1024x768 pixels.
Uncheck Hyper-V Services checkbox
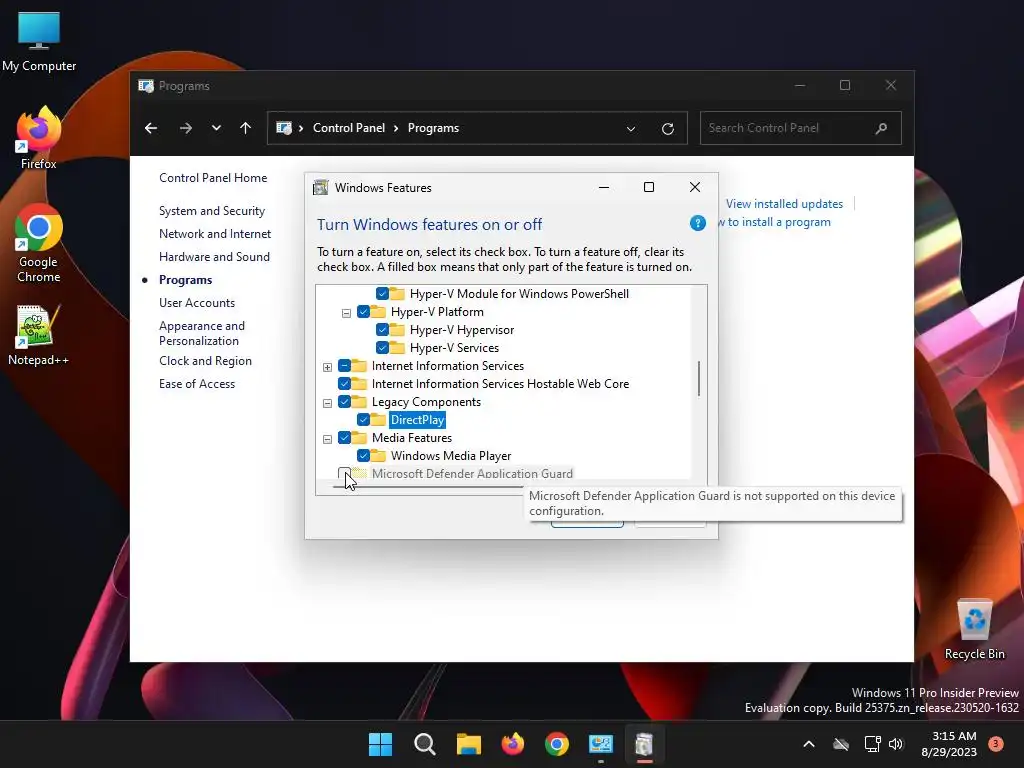click(x=383, y=348)
